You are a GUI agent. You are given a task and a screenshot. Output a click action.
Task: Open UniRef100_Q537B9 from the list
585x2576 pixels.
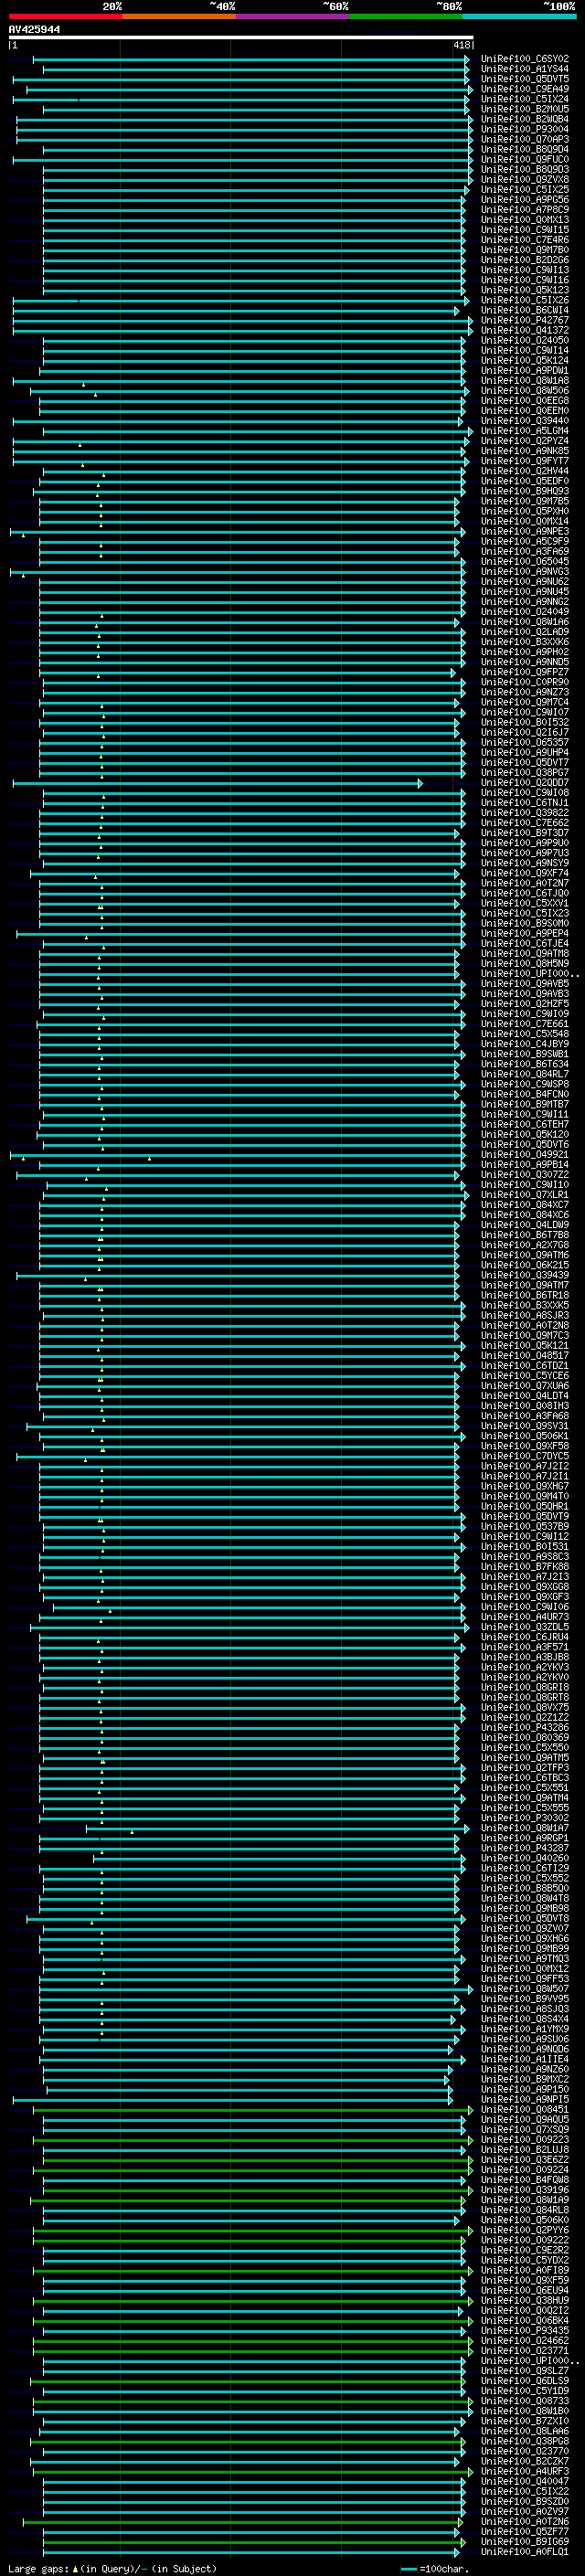pyautogui.click(x=525, y=1526)
